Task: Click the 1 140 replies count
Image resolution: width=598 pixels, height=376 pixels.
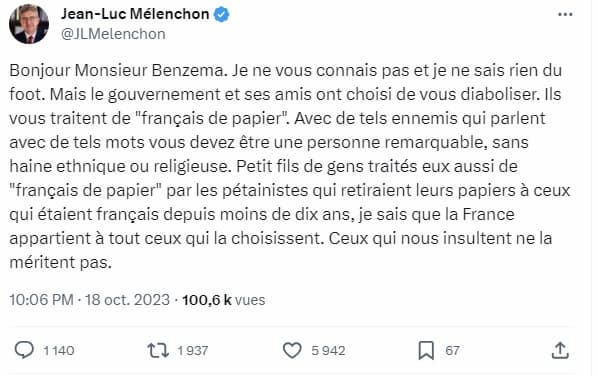Action: coord(59,350)
